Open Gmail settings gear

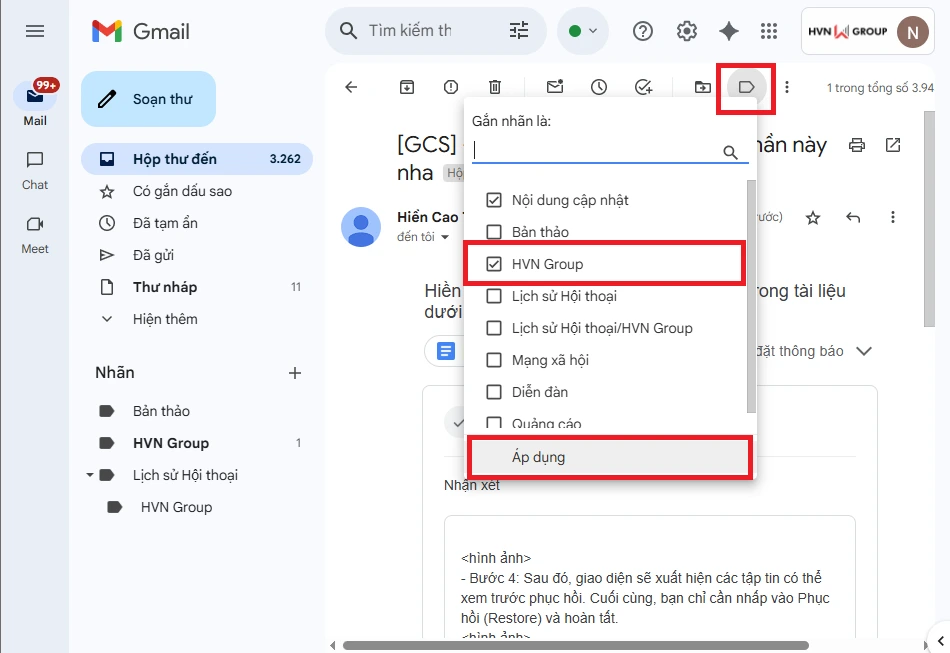687,31
